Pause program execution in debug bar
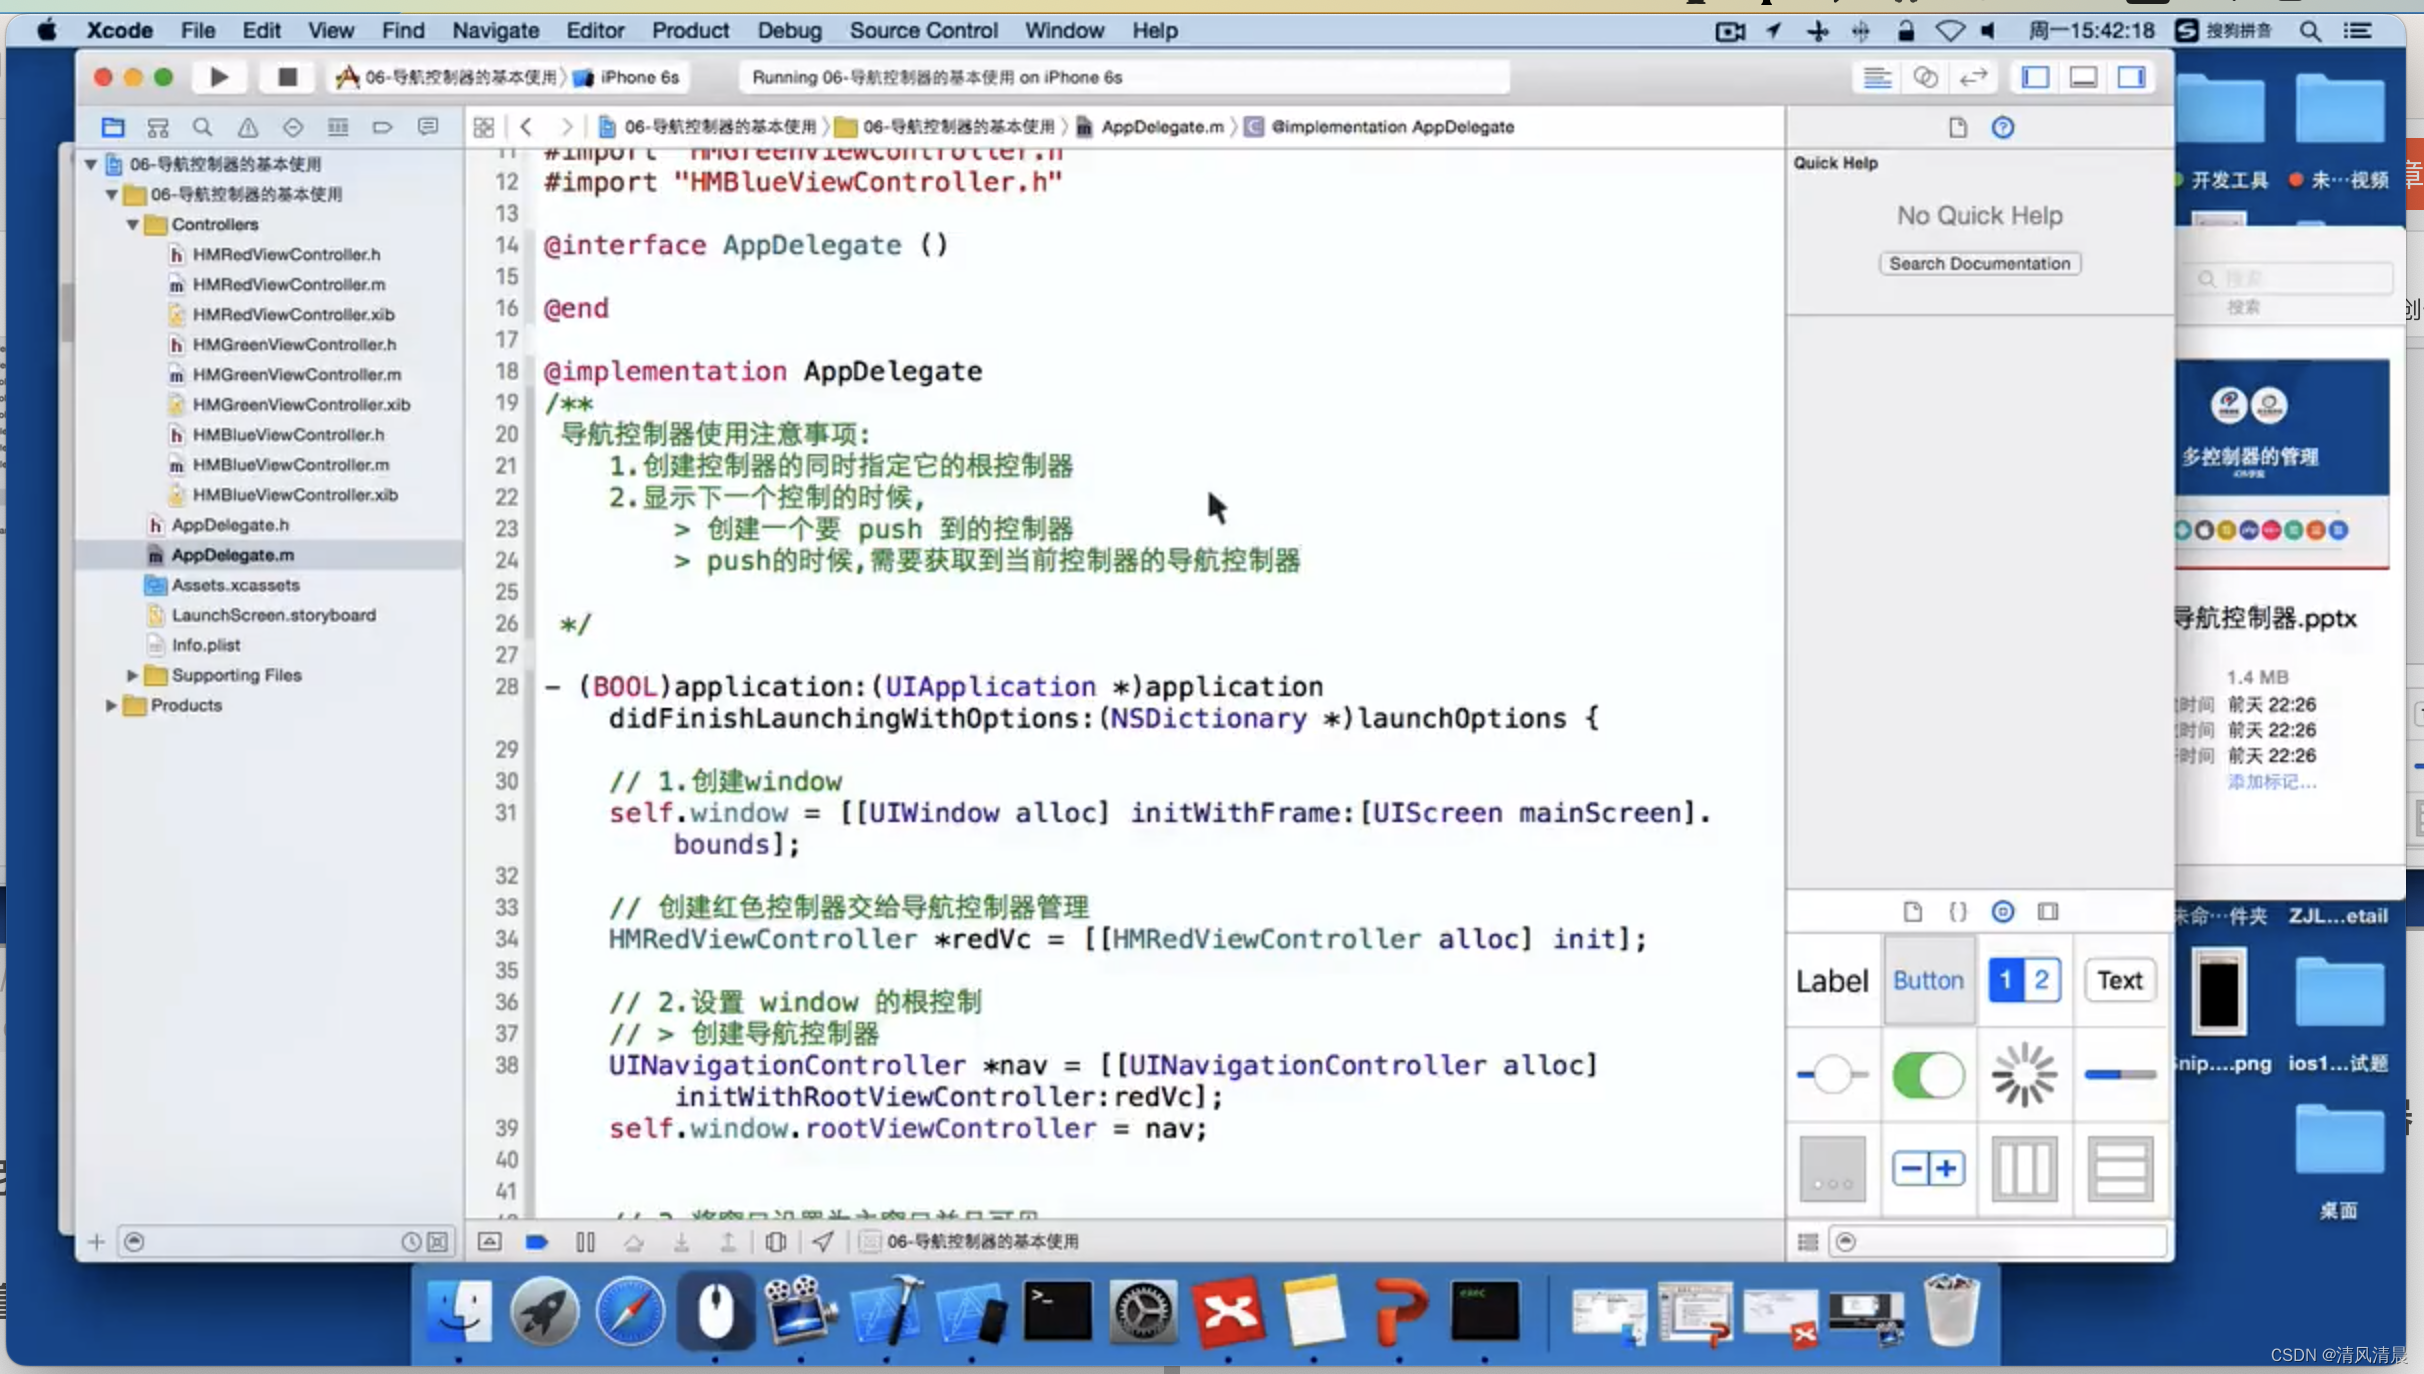This screenshot has height=1374, width=2424. tap(585, 1241)
